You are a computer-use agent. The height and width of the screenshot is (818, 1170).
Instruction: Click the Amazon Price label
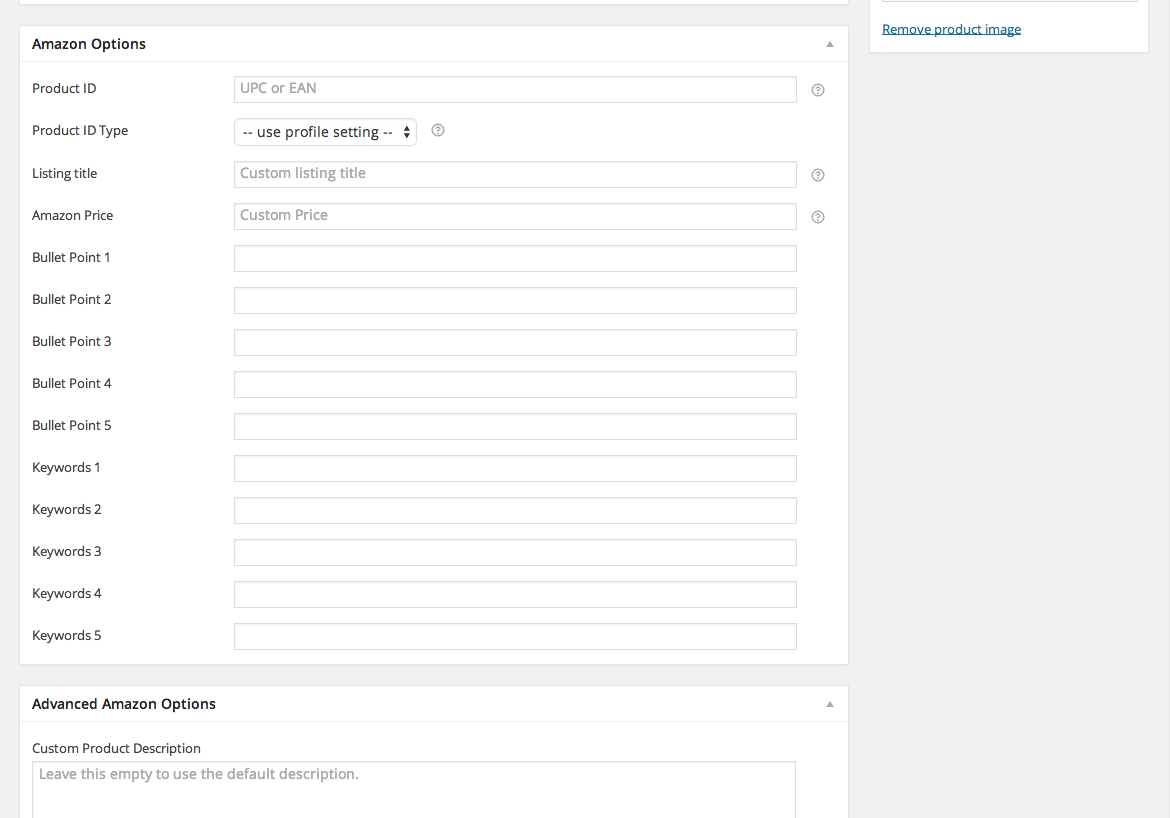72,215
